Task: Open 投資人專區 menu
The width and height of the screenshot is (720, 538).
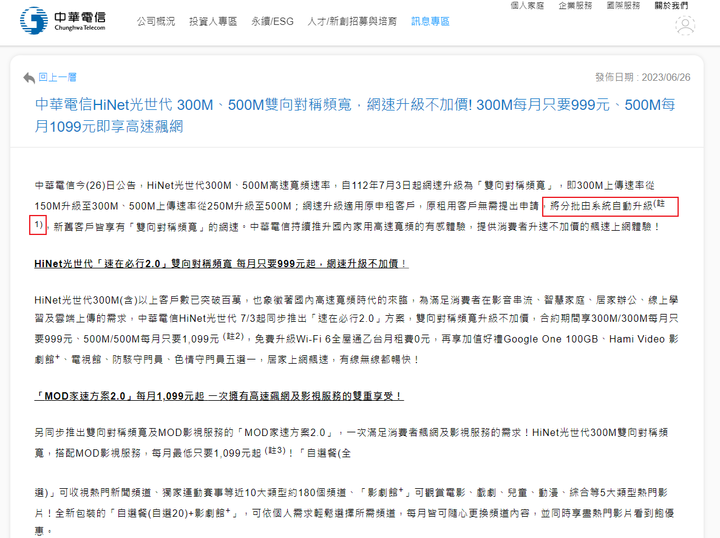Action: point(213,22)
